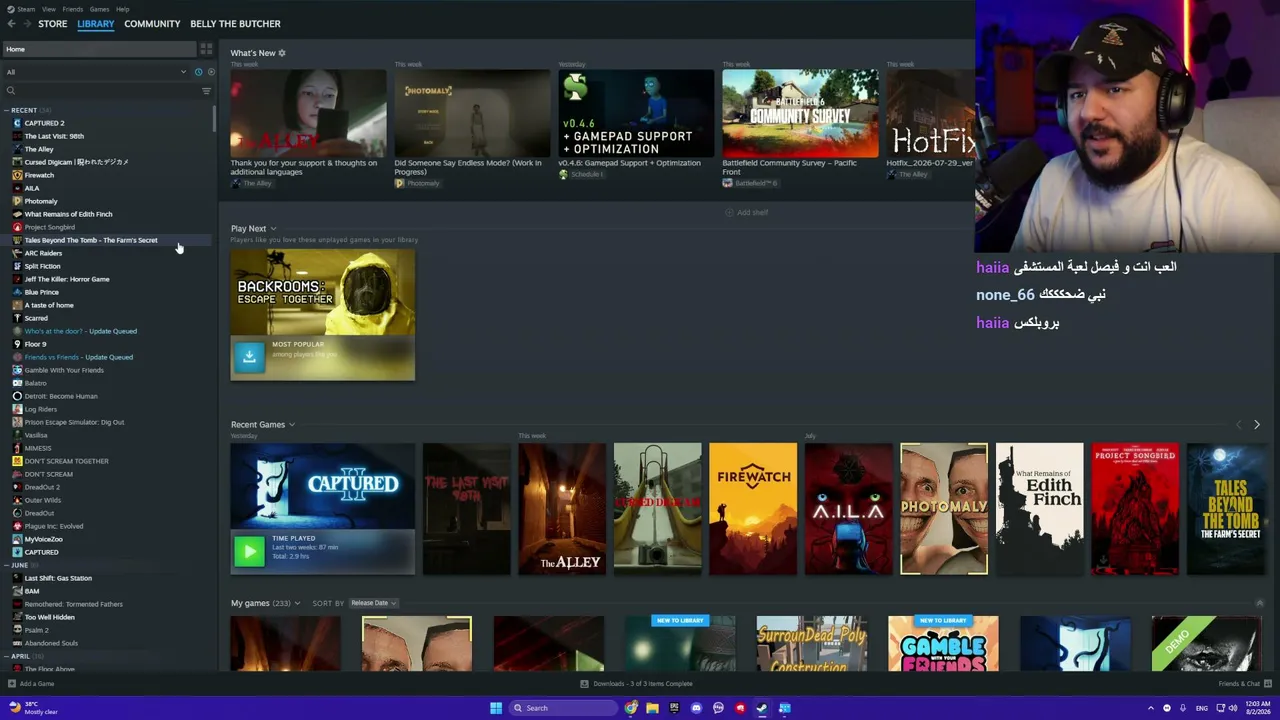Select Blue Prince in the sidebar

(41, 292)
